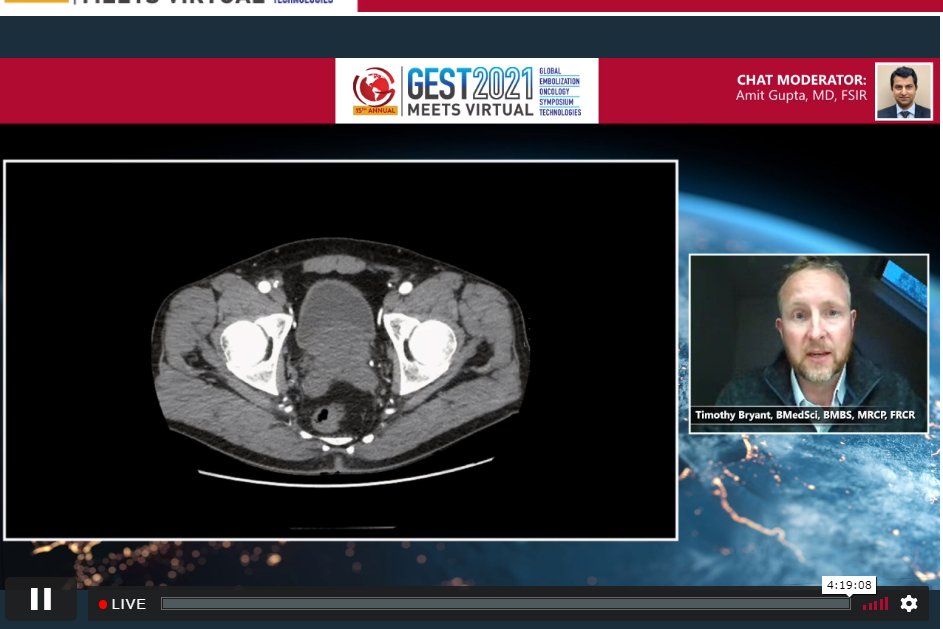
Task: Select the Timothy Bryant name caption
Action: (x=805, y=415)
